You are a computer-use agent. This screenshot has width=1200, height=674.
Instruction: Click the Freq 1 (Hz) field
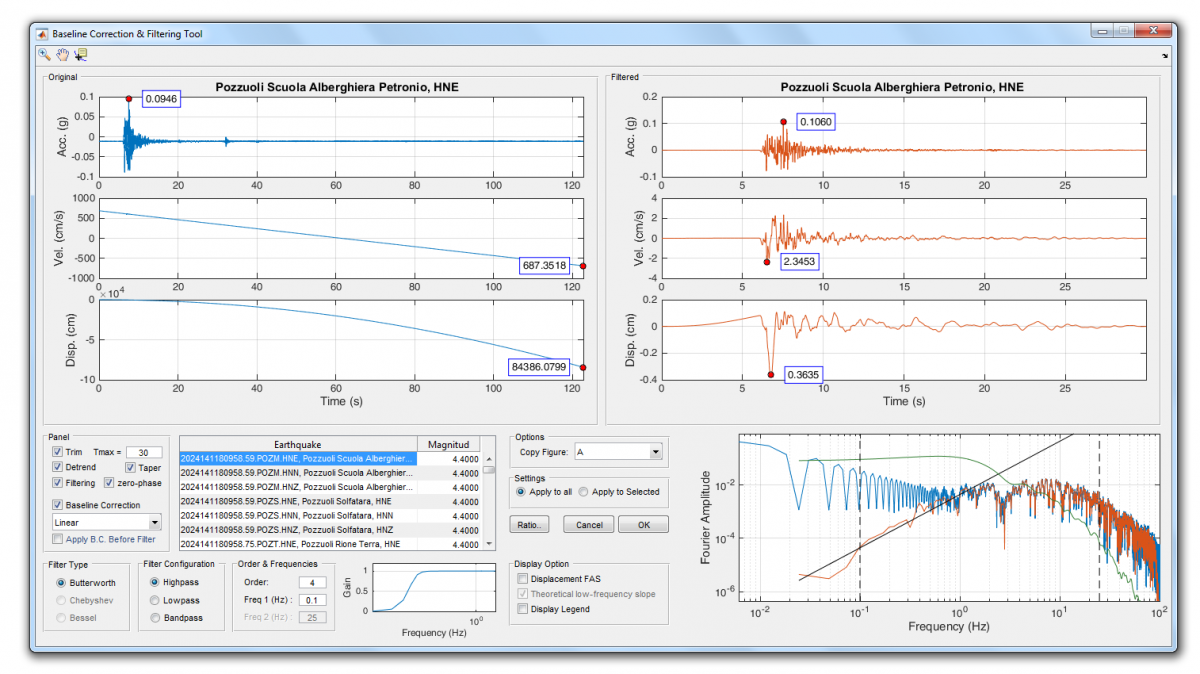pos(311,600)
